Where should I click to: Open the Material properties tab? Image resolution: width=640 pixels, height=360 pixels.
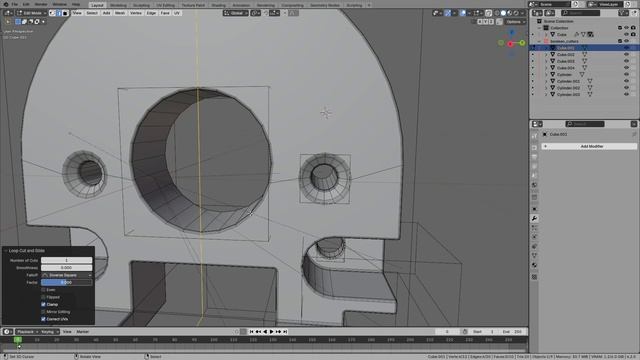(534, 265)
